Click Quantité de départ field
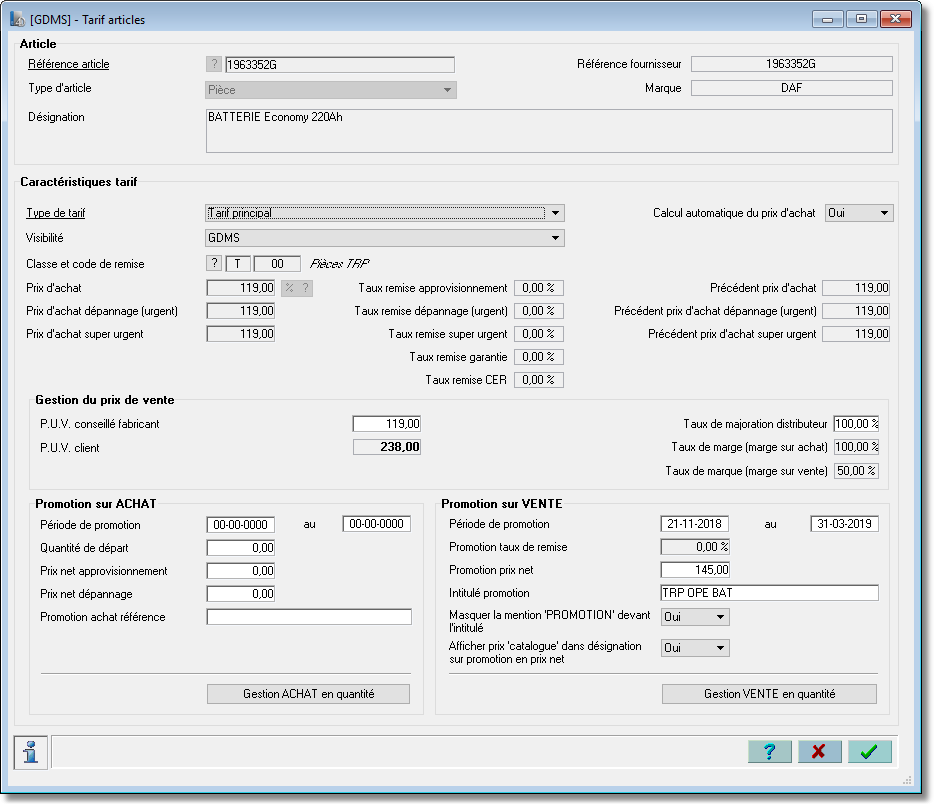934x806 pixels. pyautogui.click(x=241, y=548)
